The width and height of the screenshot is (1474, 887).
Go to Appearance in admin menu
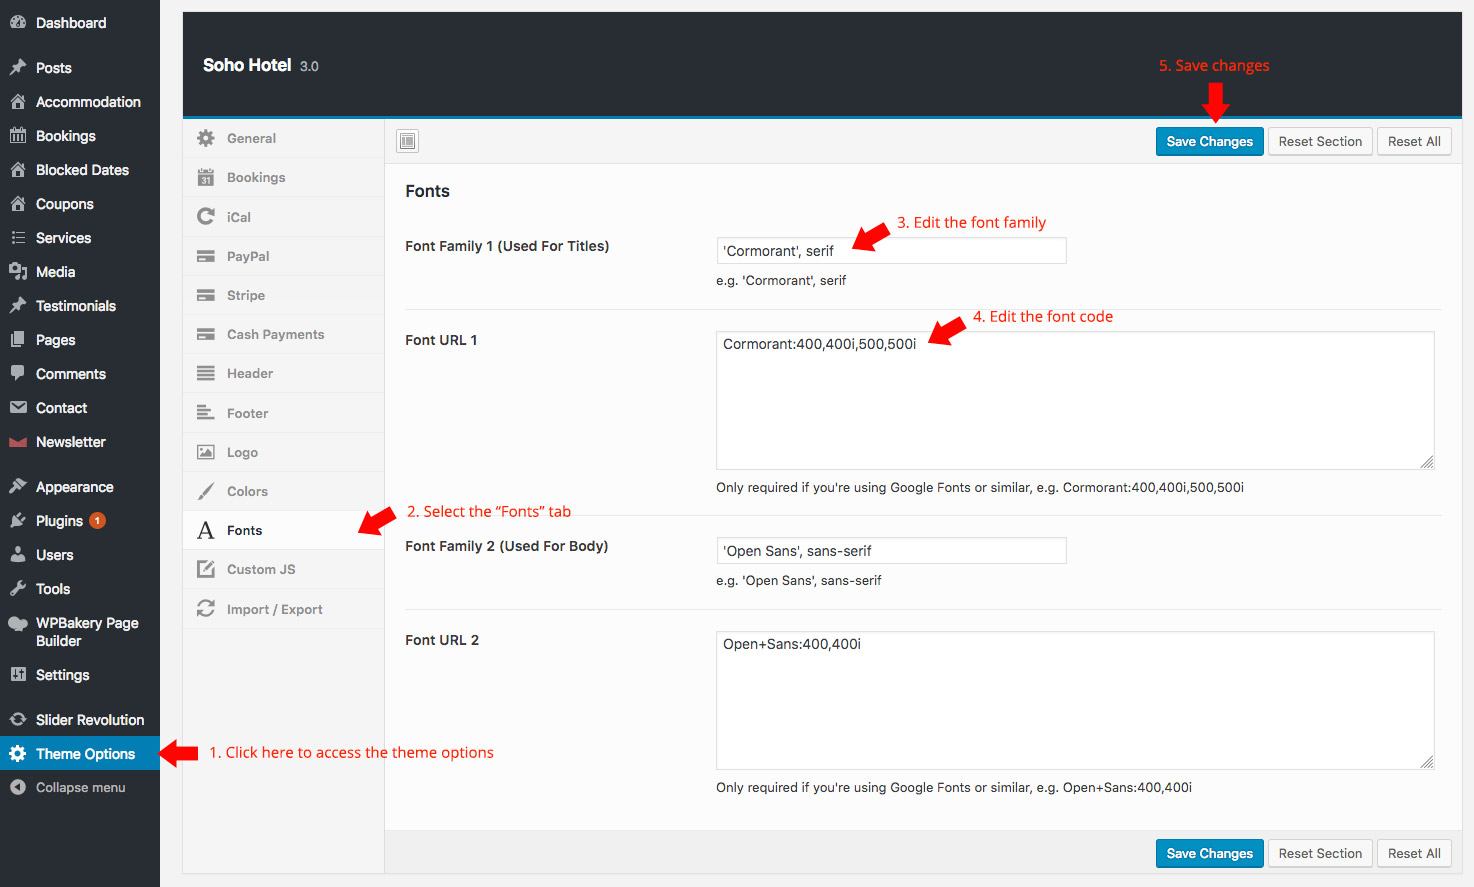click(74, 487)
